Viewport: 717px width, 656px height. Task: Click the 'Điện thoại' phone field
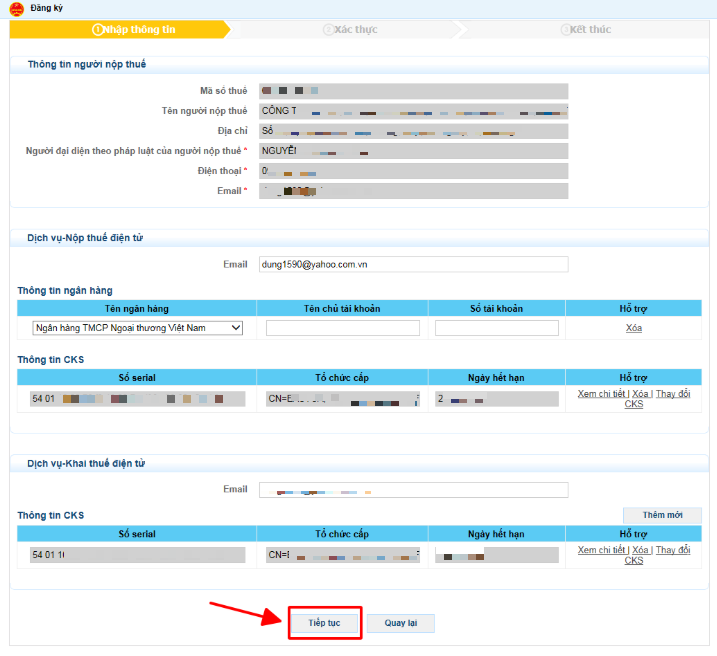(x=413, y=171)
